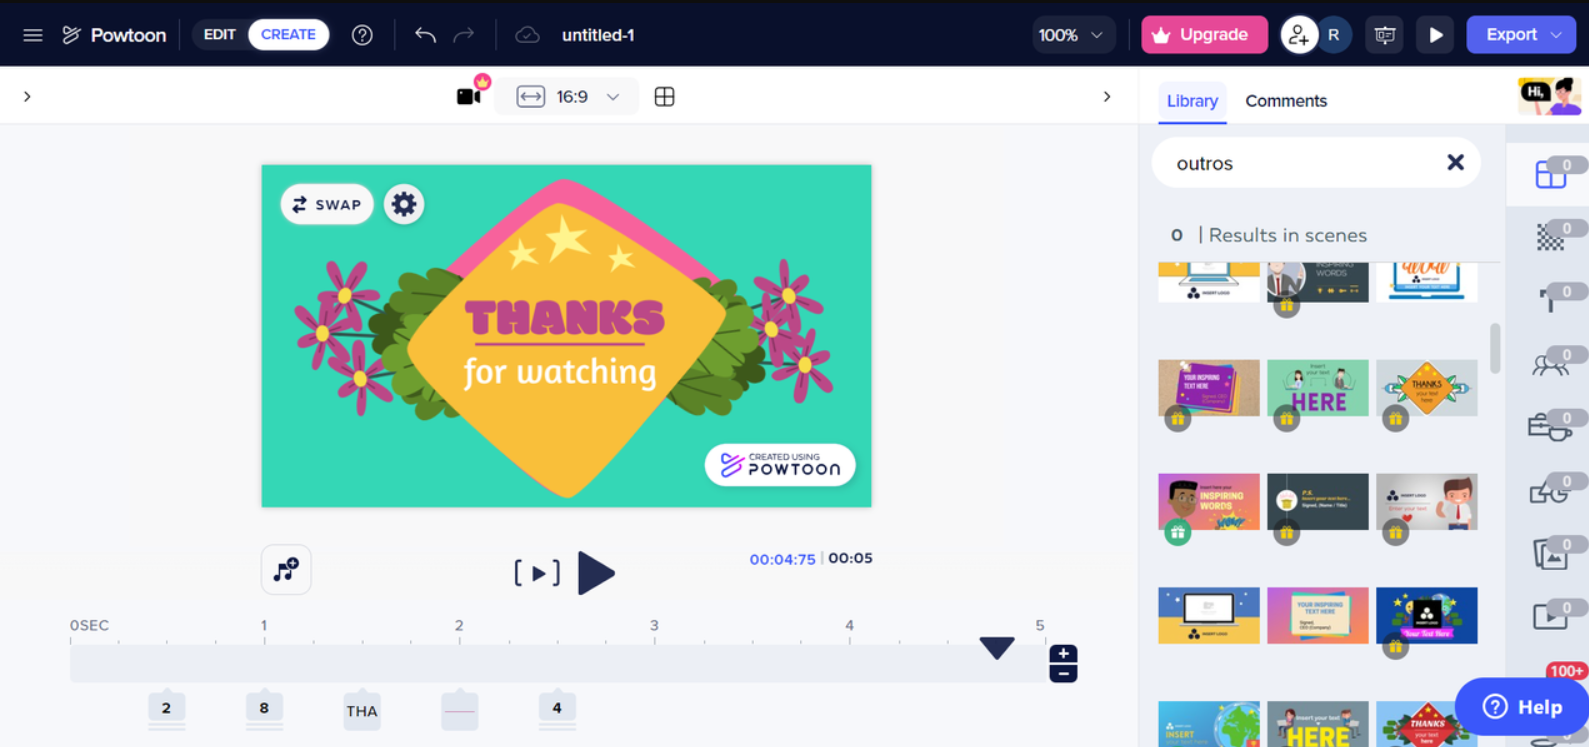Click the add collaborator icon
The height and width of the screenshot is (747, 1589).
1298,35
